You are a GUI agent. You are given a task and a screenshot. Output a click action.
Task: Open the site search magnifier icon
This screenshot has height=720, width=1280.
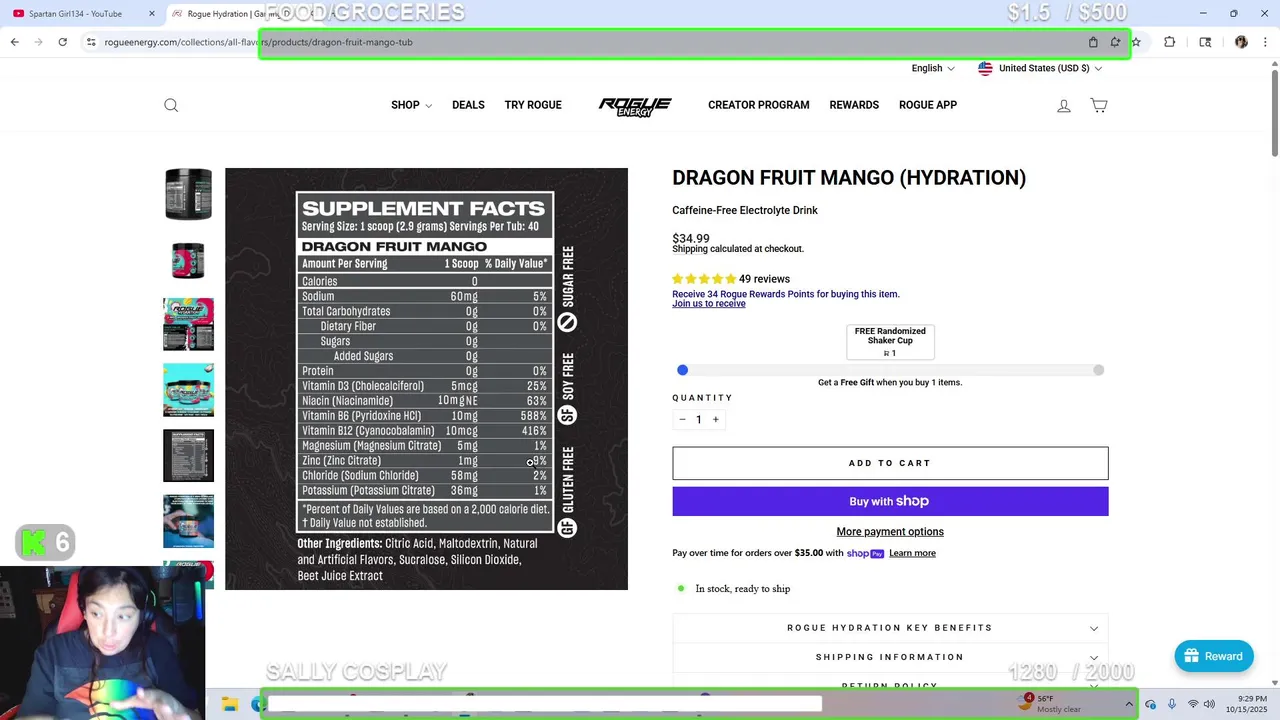[171, 105]
